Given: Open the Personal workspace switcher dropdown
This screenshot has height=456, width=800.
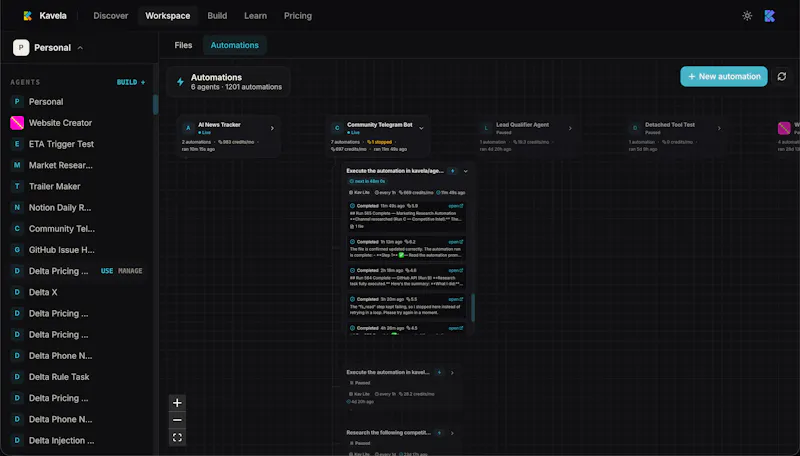Looking at the screenshot, I should [x=48, y=47].
